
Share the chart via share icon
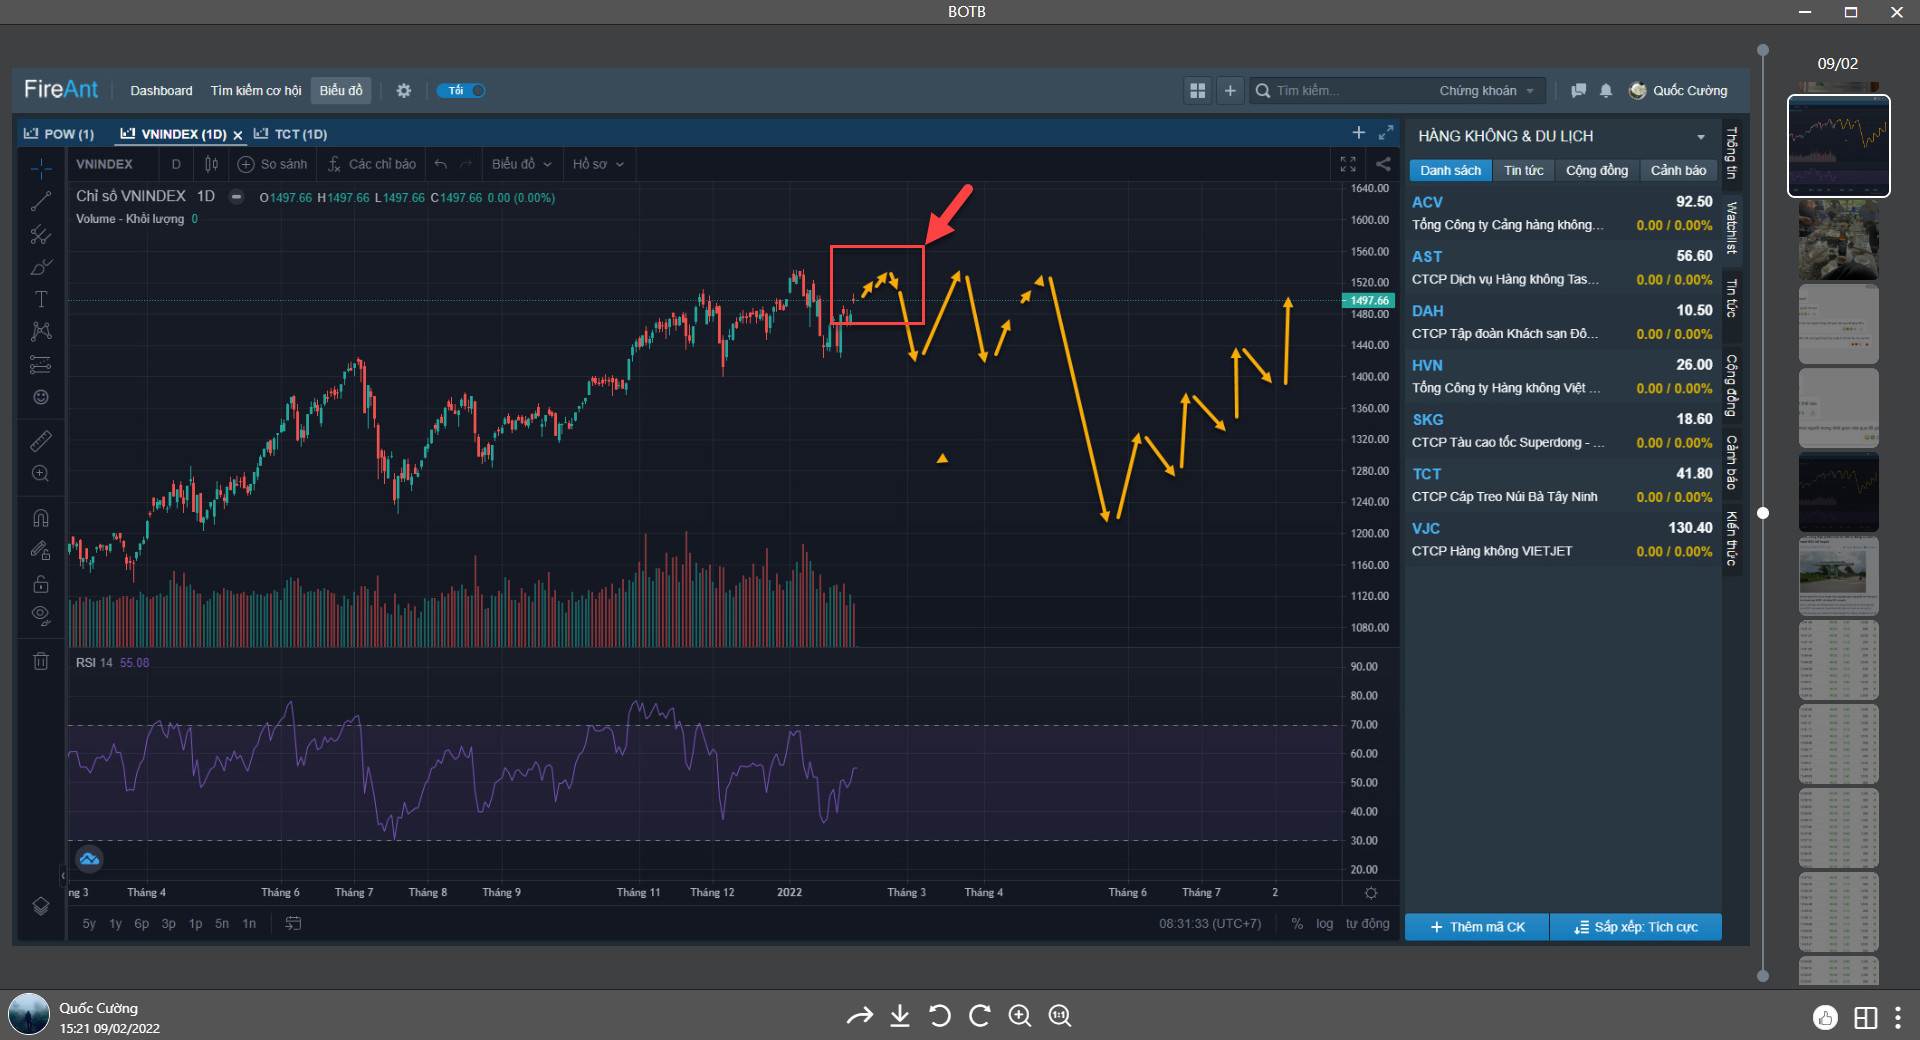pyautogui.click(x=1383, y=164)
